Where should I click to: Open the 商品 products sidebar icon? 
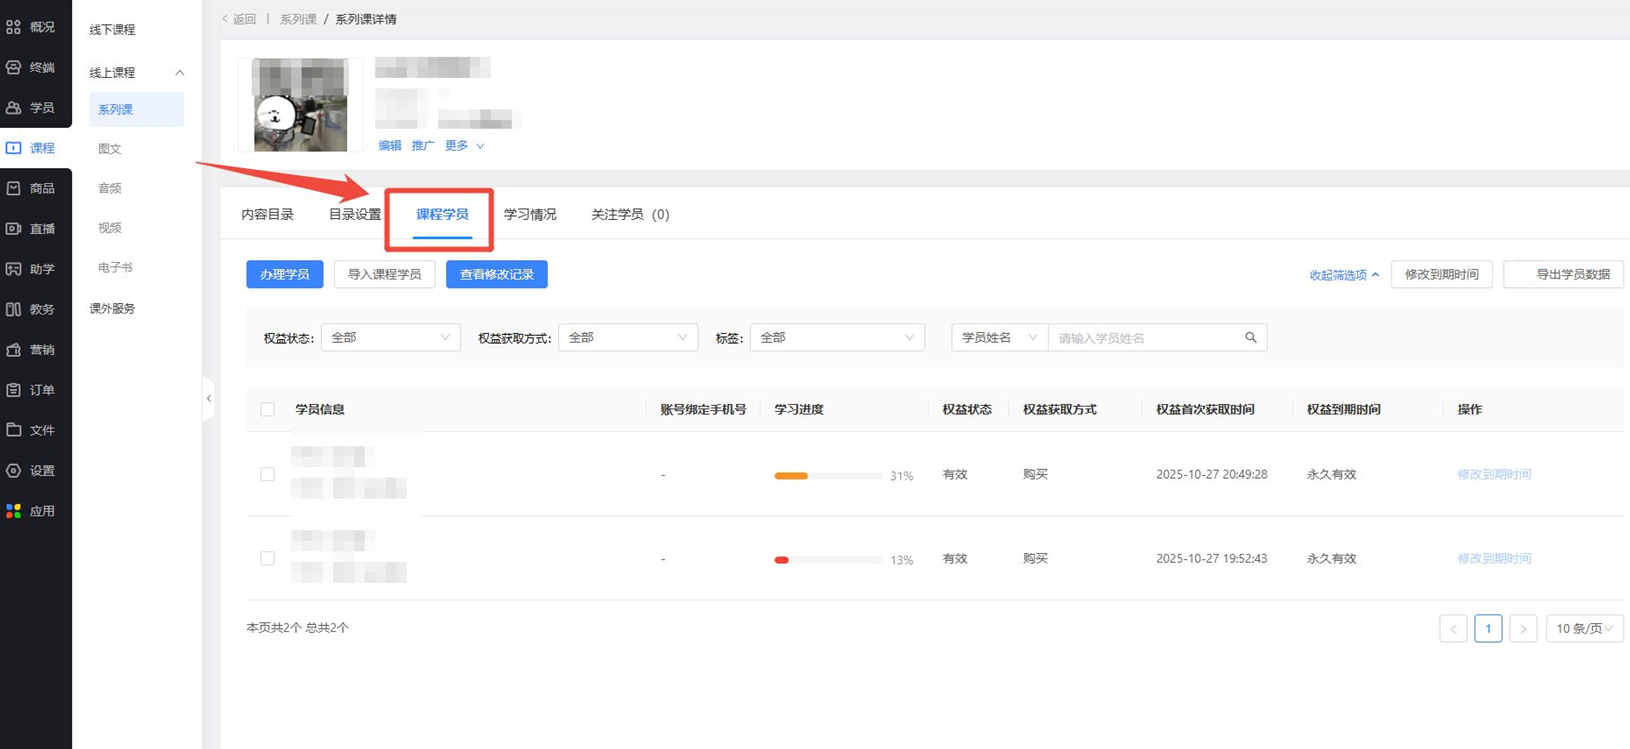pos(14,188)
